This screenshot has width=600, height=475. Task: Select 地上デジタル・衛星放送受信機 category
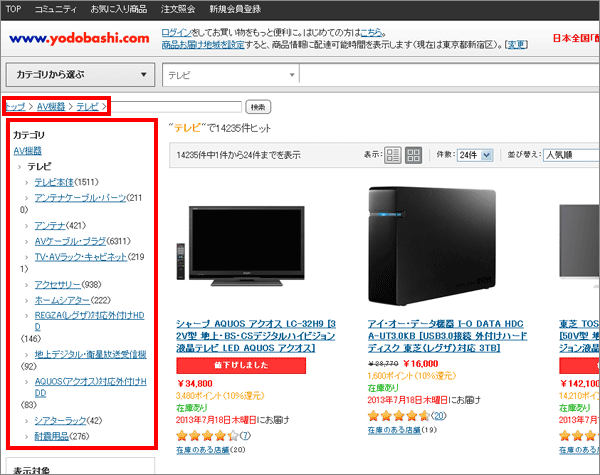(x=90, y=354)
